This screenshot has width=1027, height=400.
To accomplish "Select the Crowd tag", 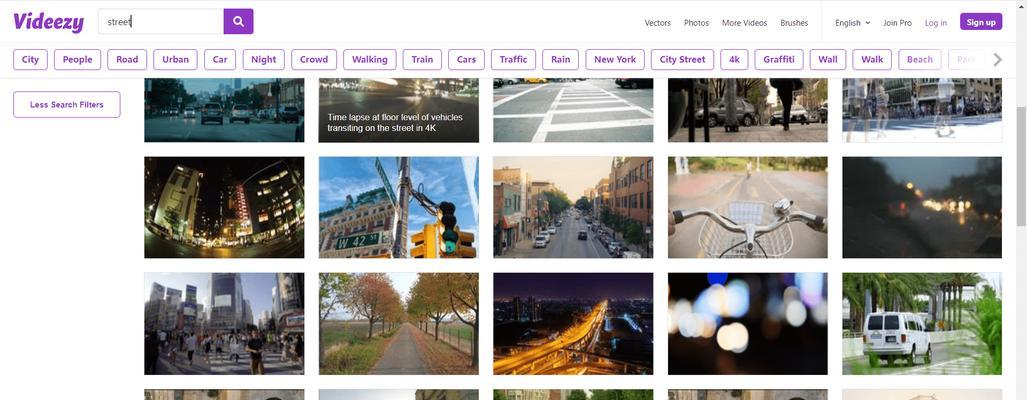I will click(314, 60).
